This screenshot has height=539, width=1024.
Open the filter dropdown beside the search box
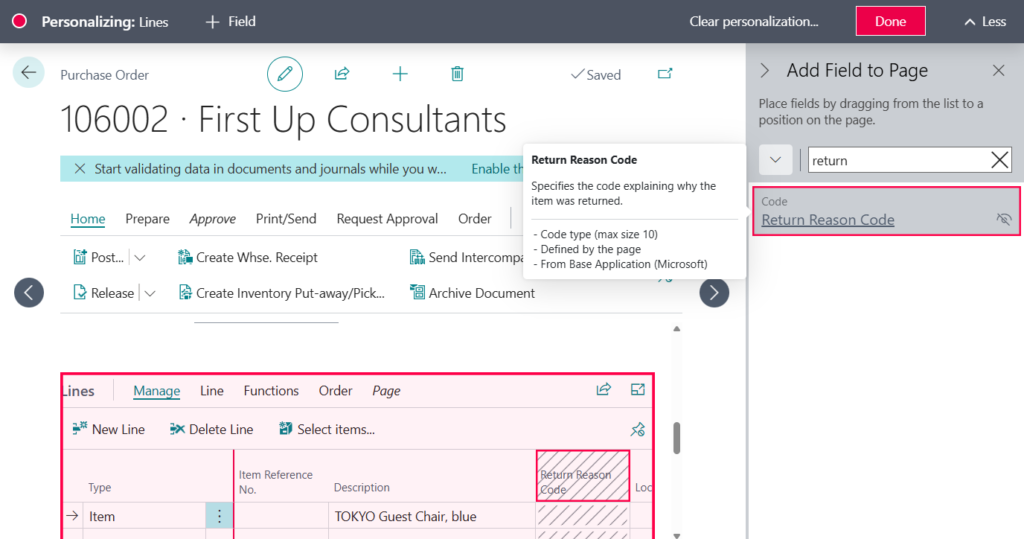pyautogui.click(x=776, y=160)
